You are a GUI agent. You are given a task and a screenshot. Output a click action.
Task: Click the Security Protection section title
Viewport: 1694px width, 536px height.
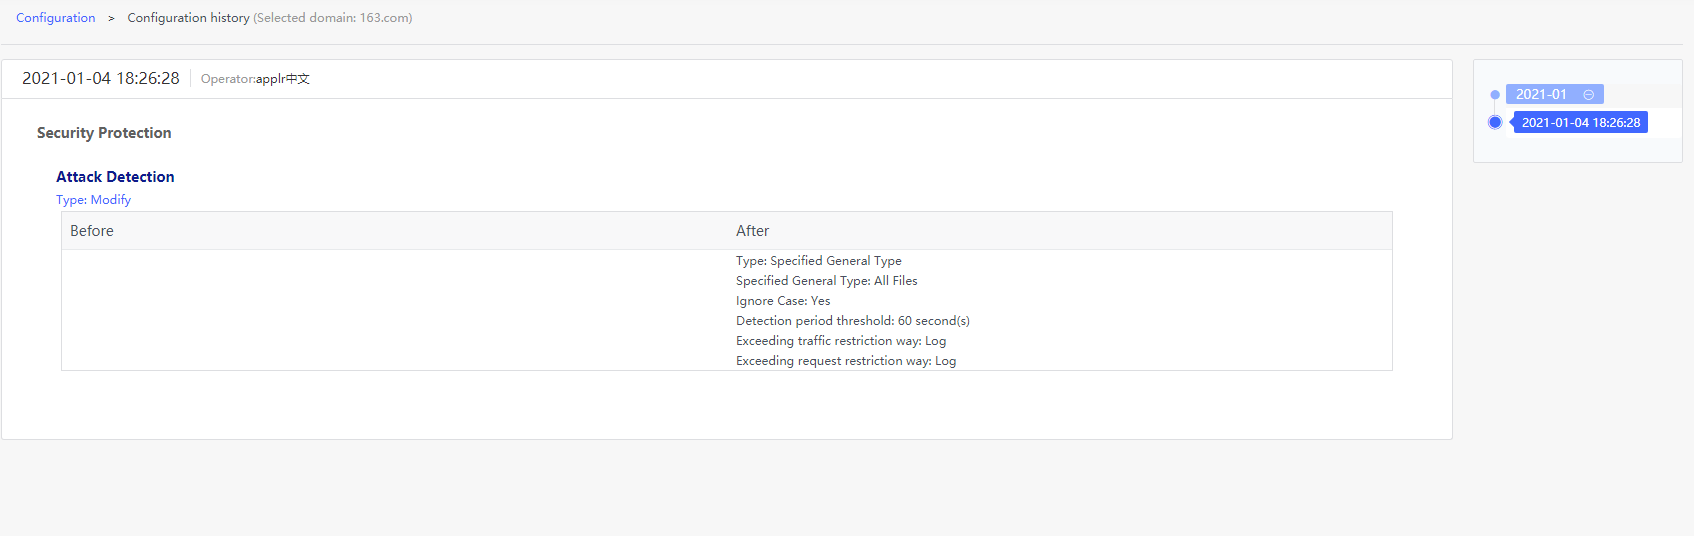click(x=104, y=133)
